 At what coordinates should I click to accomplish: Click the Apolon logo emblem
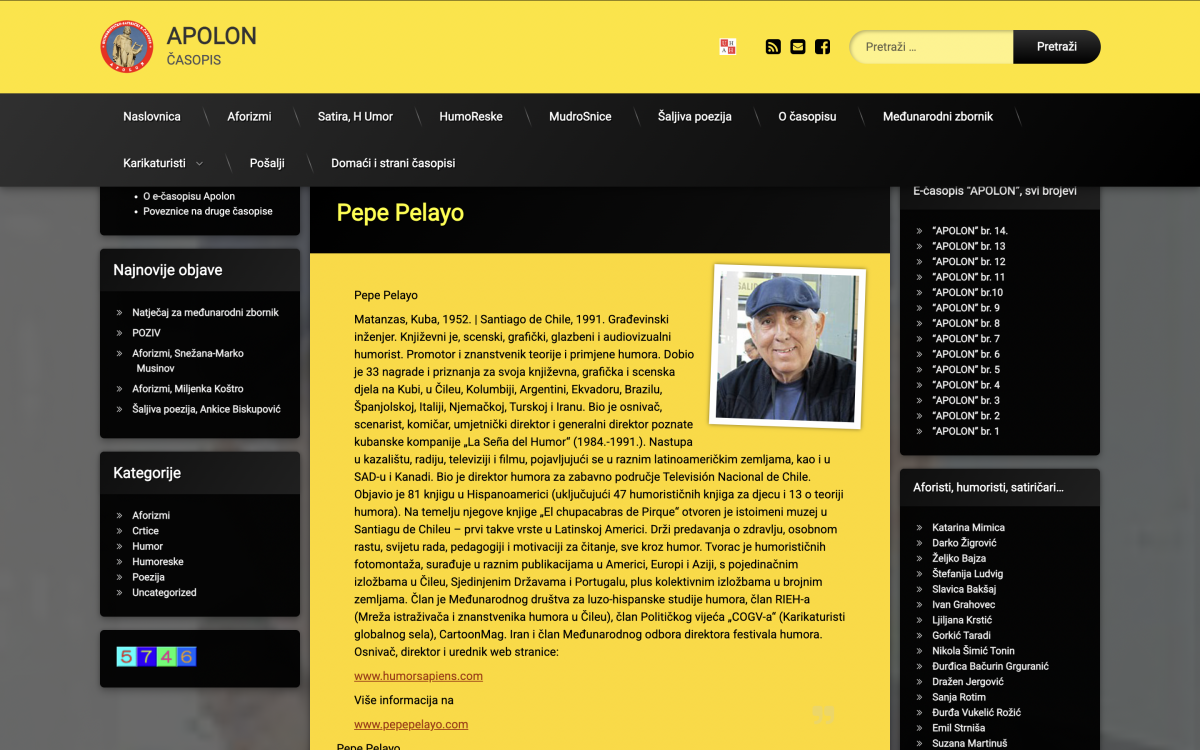click(127, 47)
